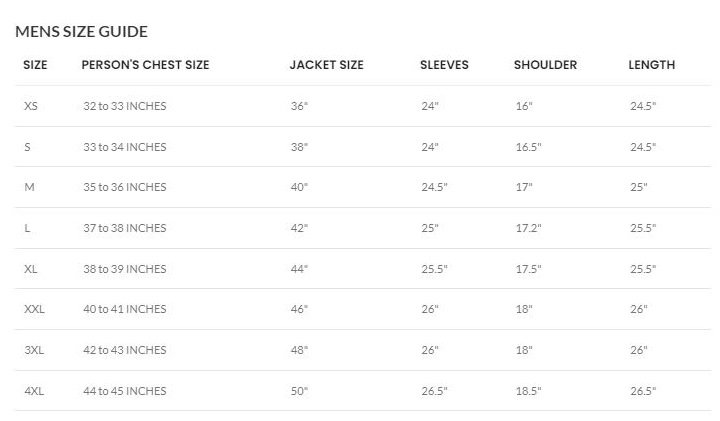Image resolution: width=720 pixels, height=421 pixels.
Task: Click the XXL size row label
Action: (x=34, y=310)
